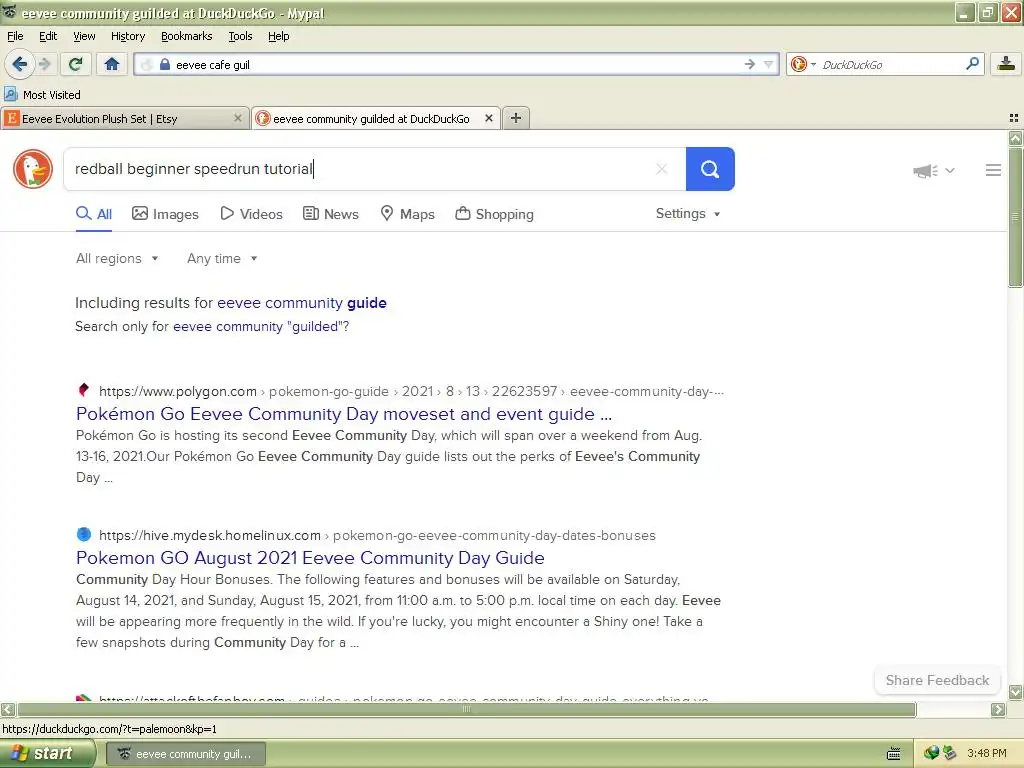1024x768 pixels.
Task: Open the Windows start menu
Action: coord(47,754)
